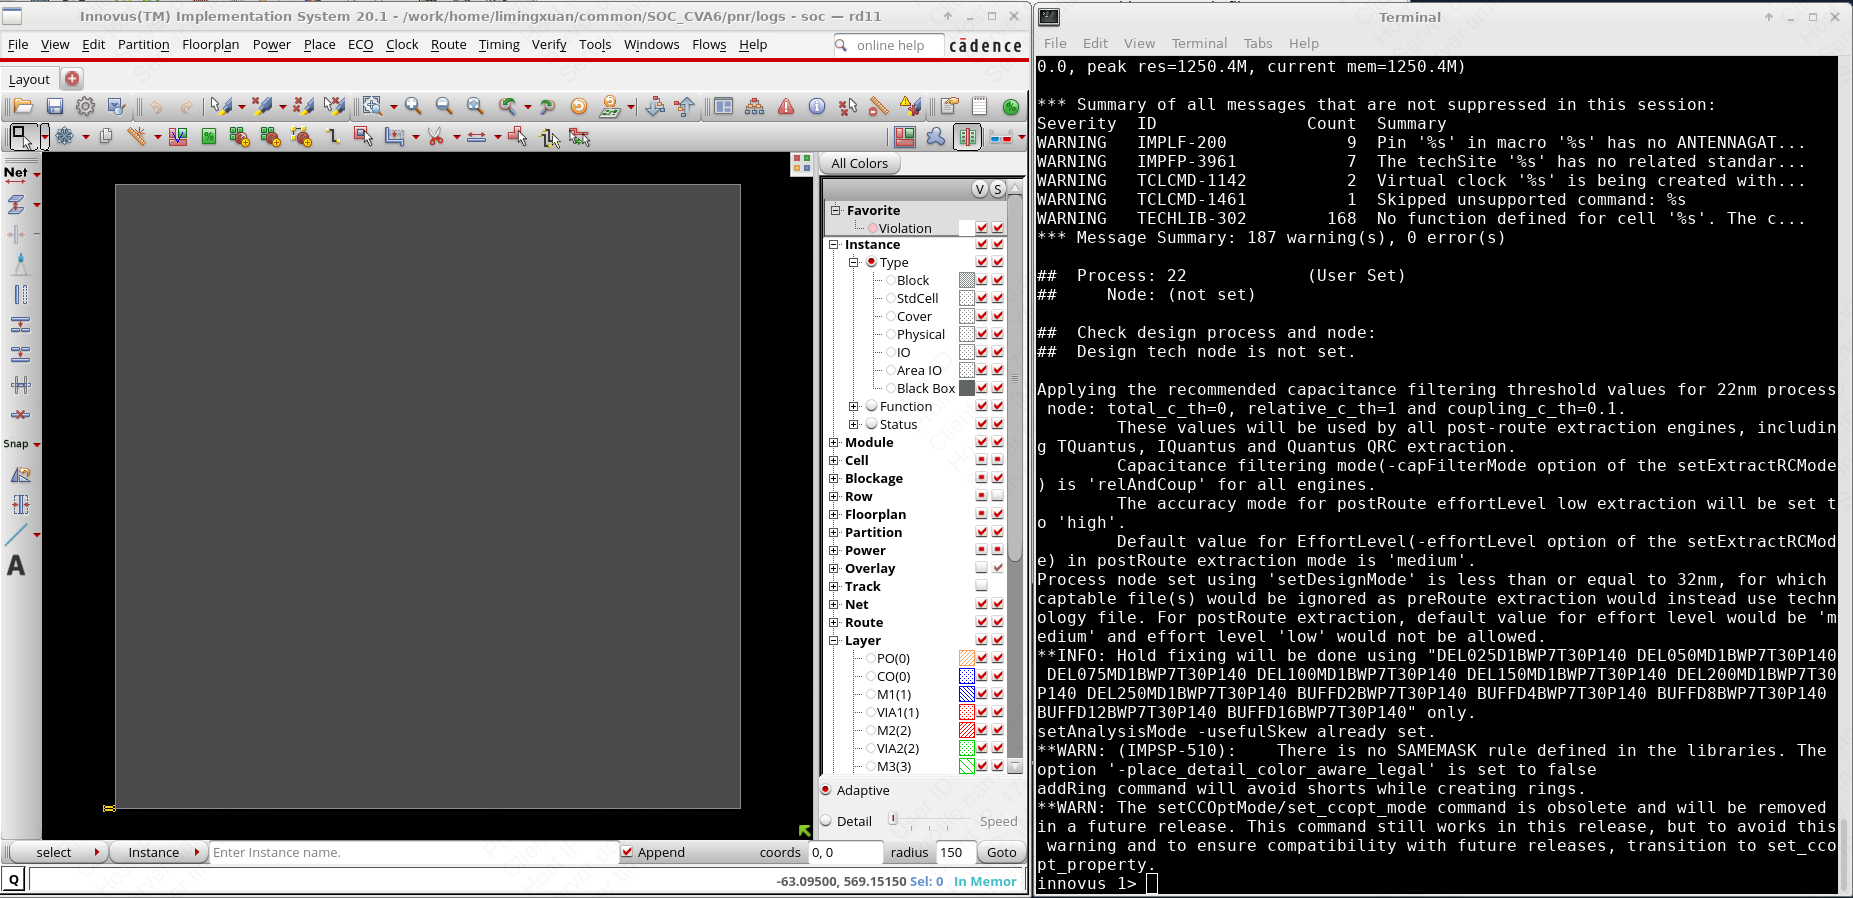
Task: Select the scissors Cut tool
Action: coord(435,137)
